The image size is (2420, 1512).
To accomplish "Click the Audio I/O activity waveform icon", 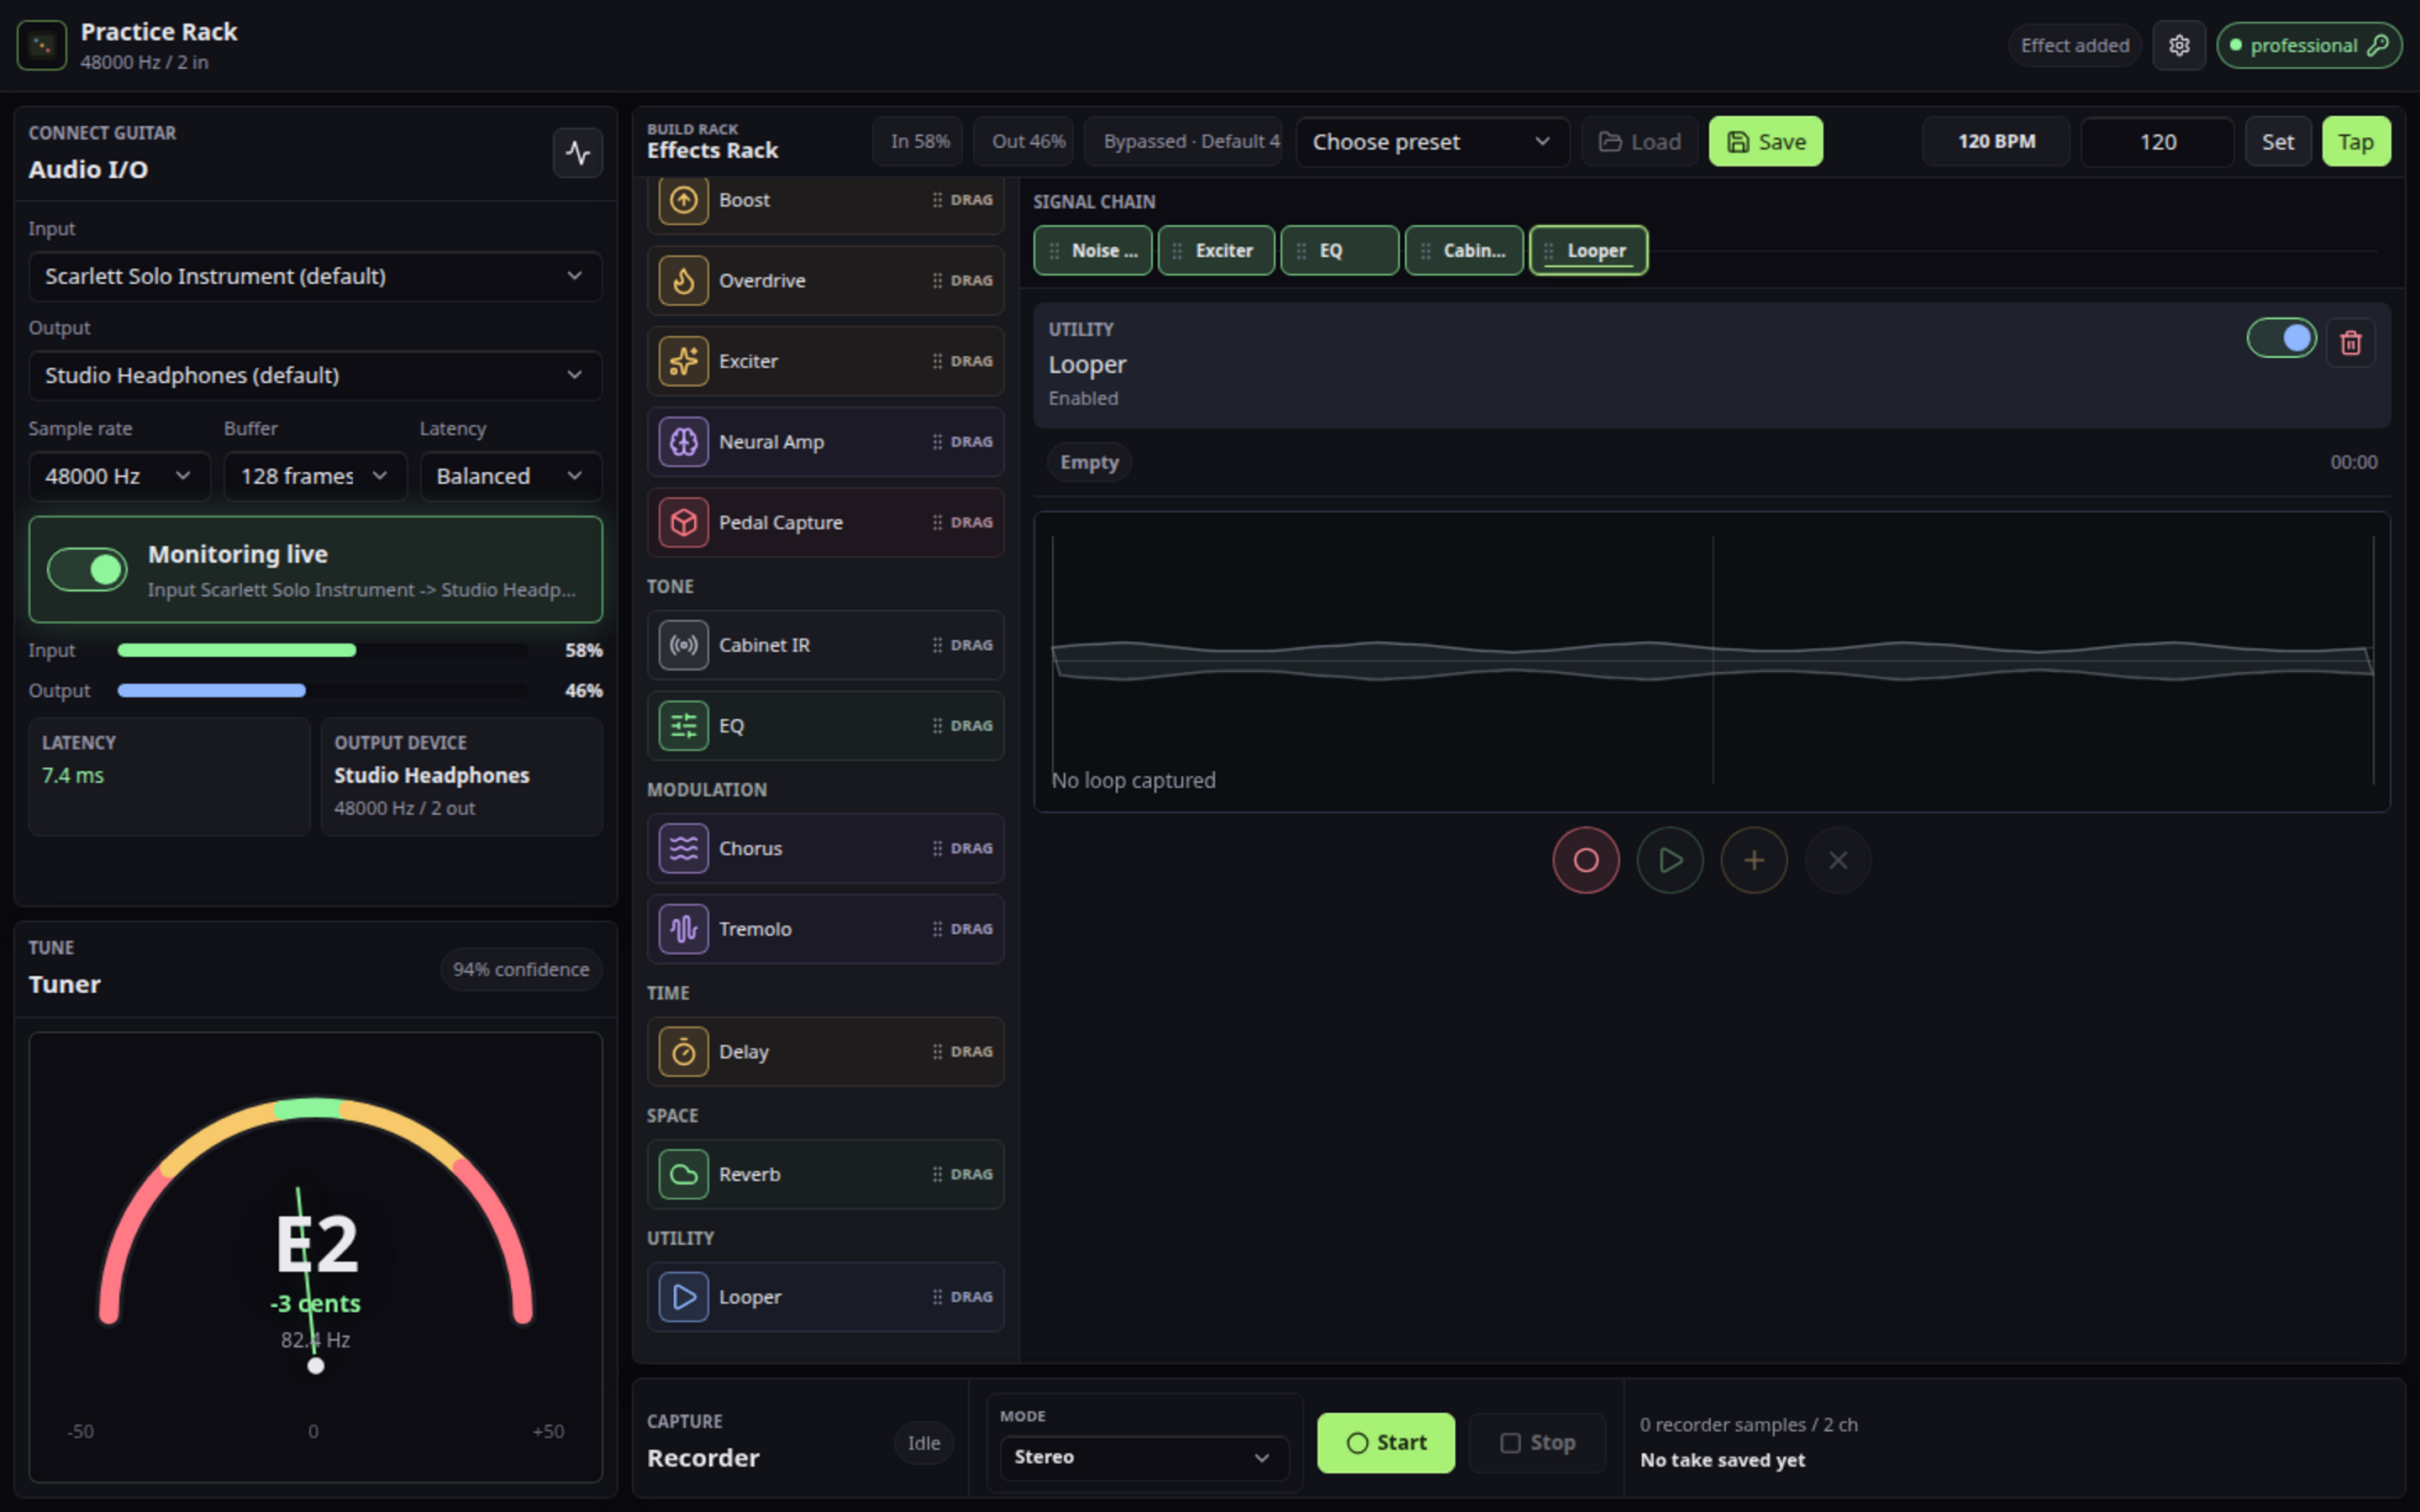I will tap(578, 153).
